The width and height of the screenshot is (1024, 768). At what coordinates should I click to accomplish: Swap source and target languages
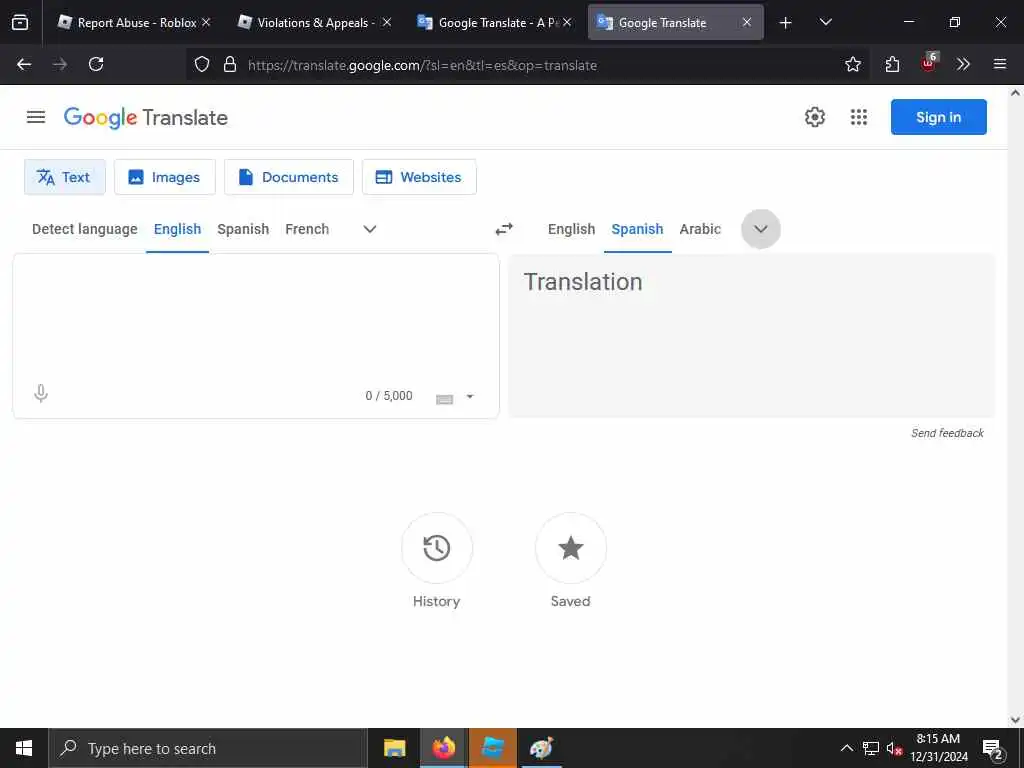click(x=504, y=229)
